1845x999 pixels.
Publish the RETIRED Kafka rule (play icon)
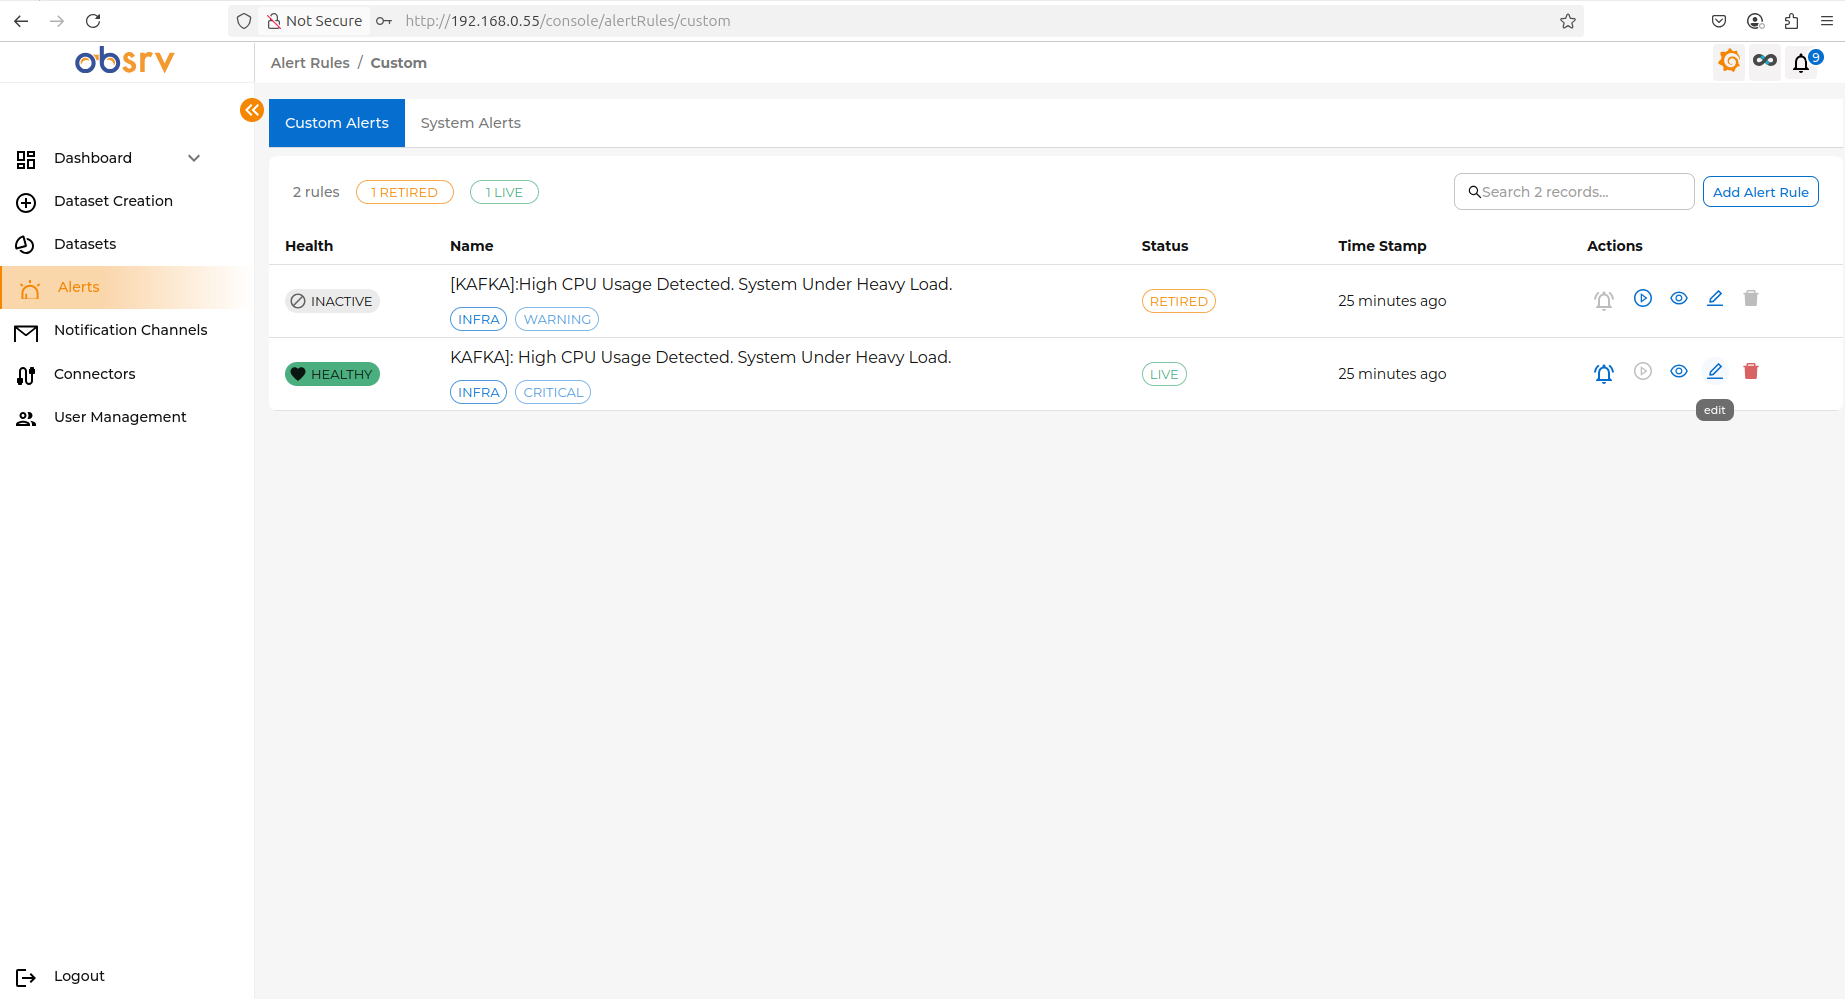pyautogui.click(x=1643, y=298)
